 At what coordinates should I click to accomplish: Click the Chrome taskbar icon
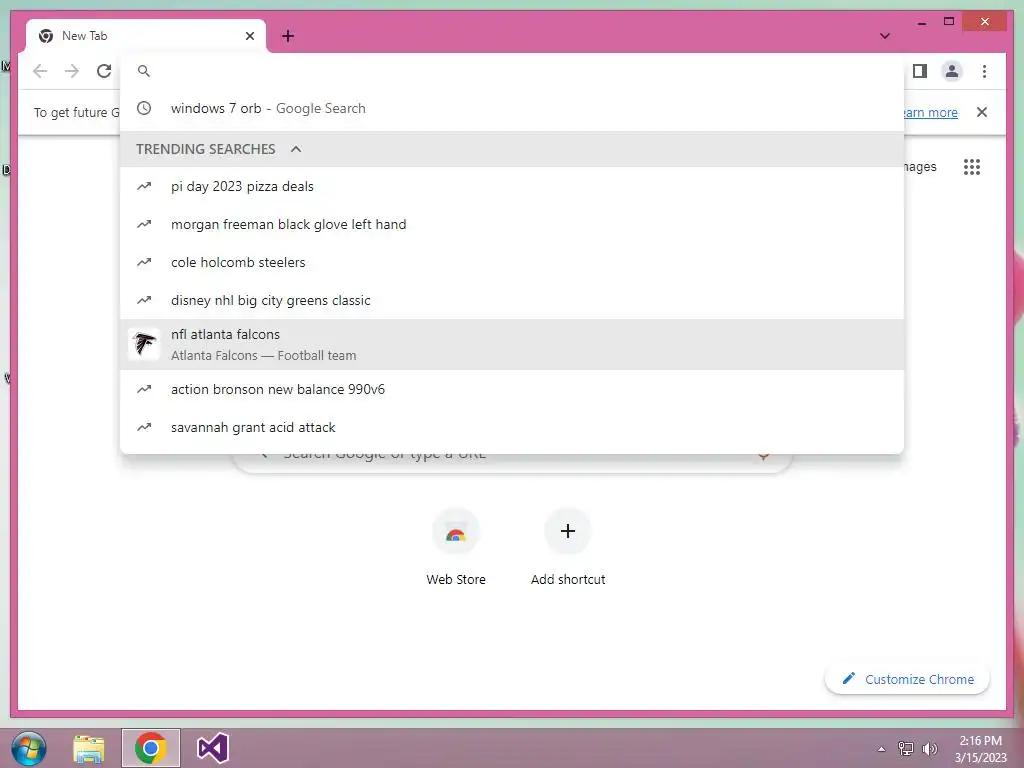(x=150, y=748)
